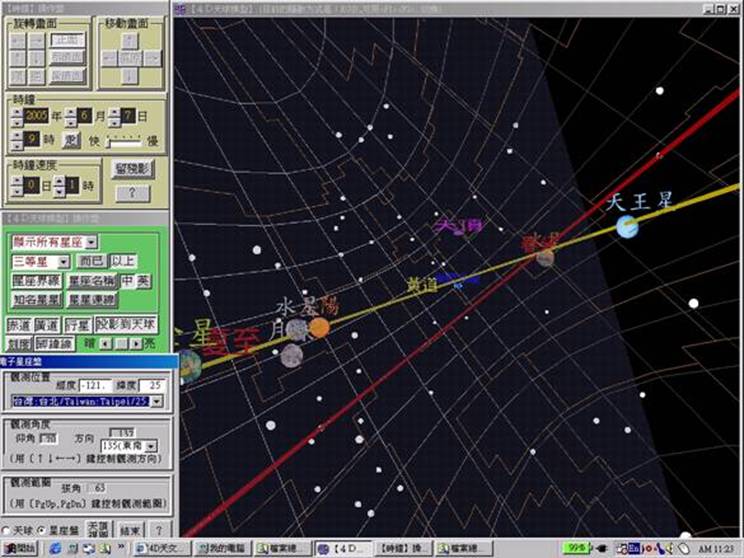The width and height of the screenshot is (744, 558).
Task: Click the 結束 exit button
Action: [x=131, y=529]
